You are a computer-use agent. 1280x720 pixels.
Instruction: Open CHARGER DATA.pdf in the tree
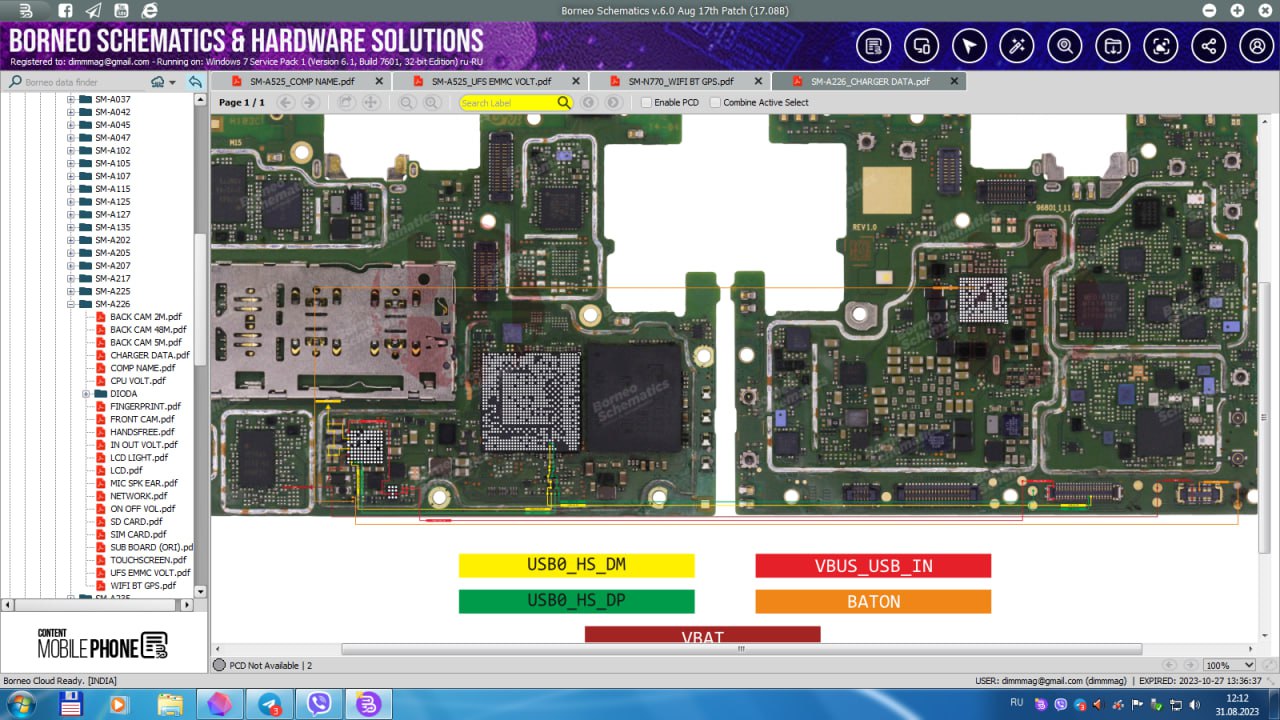click(x=149, y=355)
